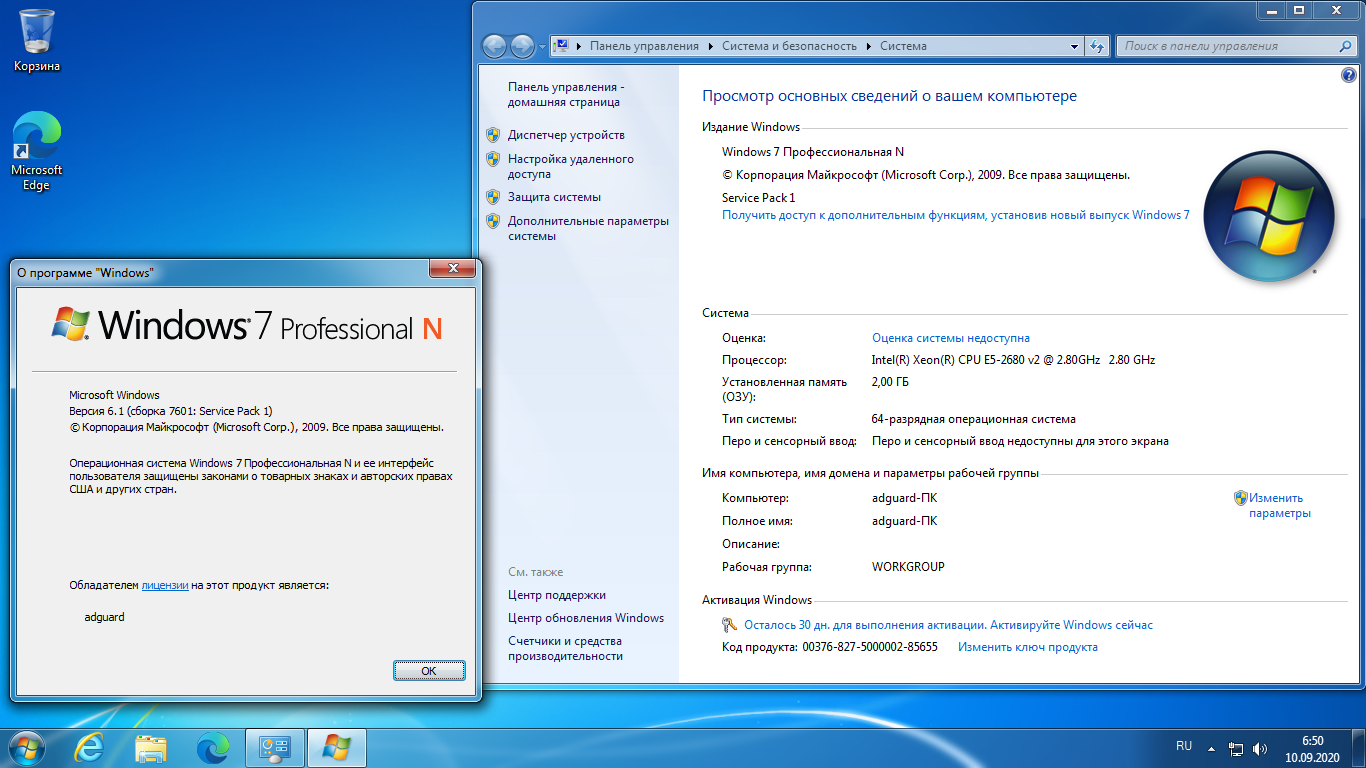
Task: Click the Back navigation arrow
Action: pos(494,46)
